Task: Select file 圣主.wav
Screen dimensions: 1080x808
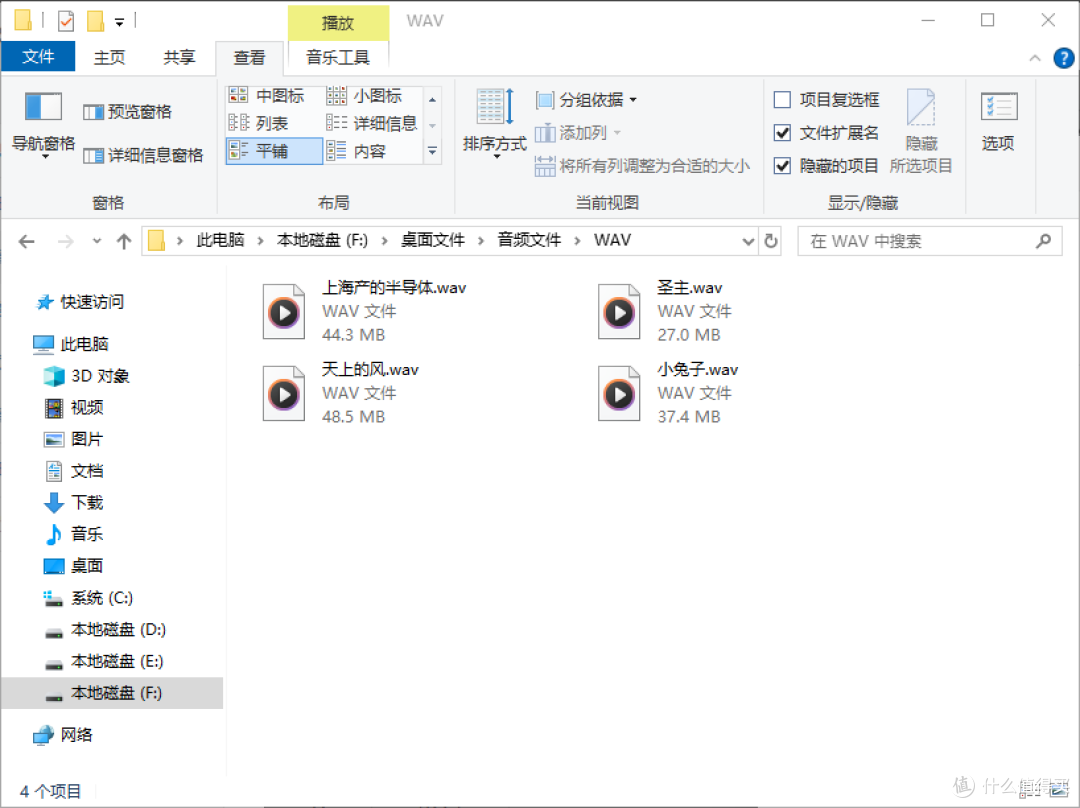Action: [665, 311]
